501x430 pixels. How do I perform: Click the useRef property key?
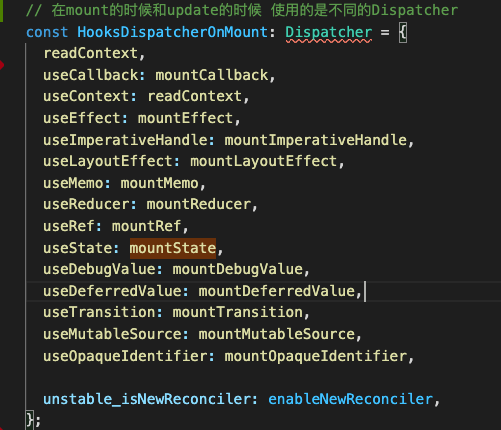(x=69, y=226)
